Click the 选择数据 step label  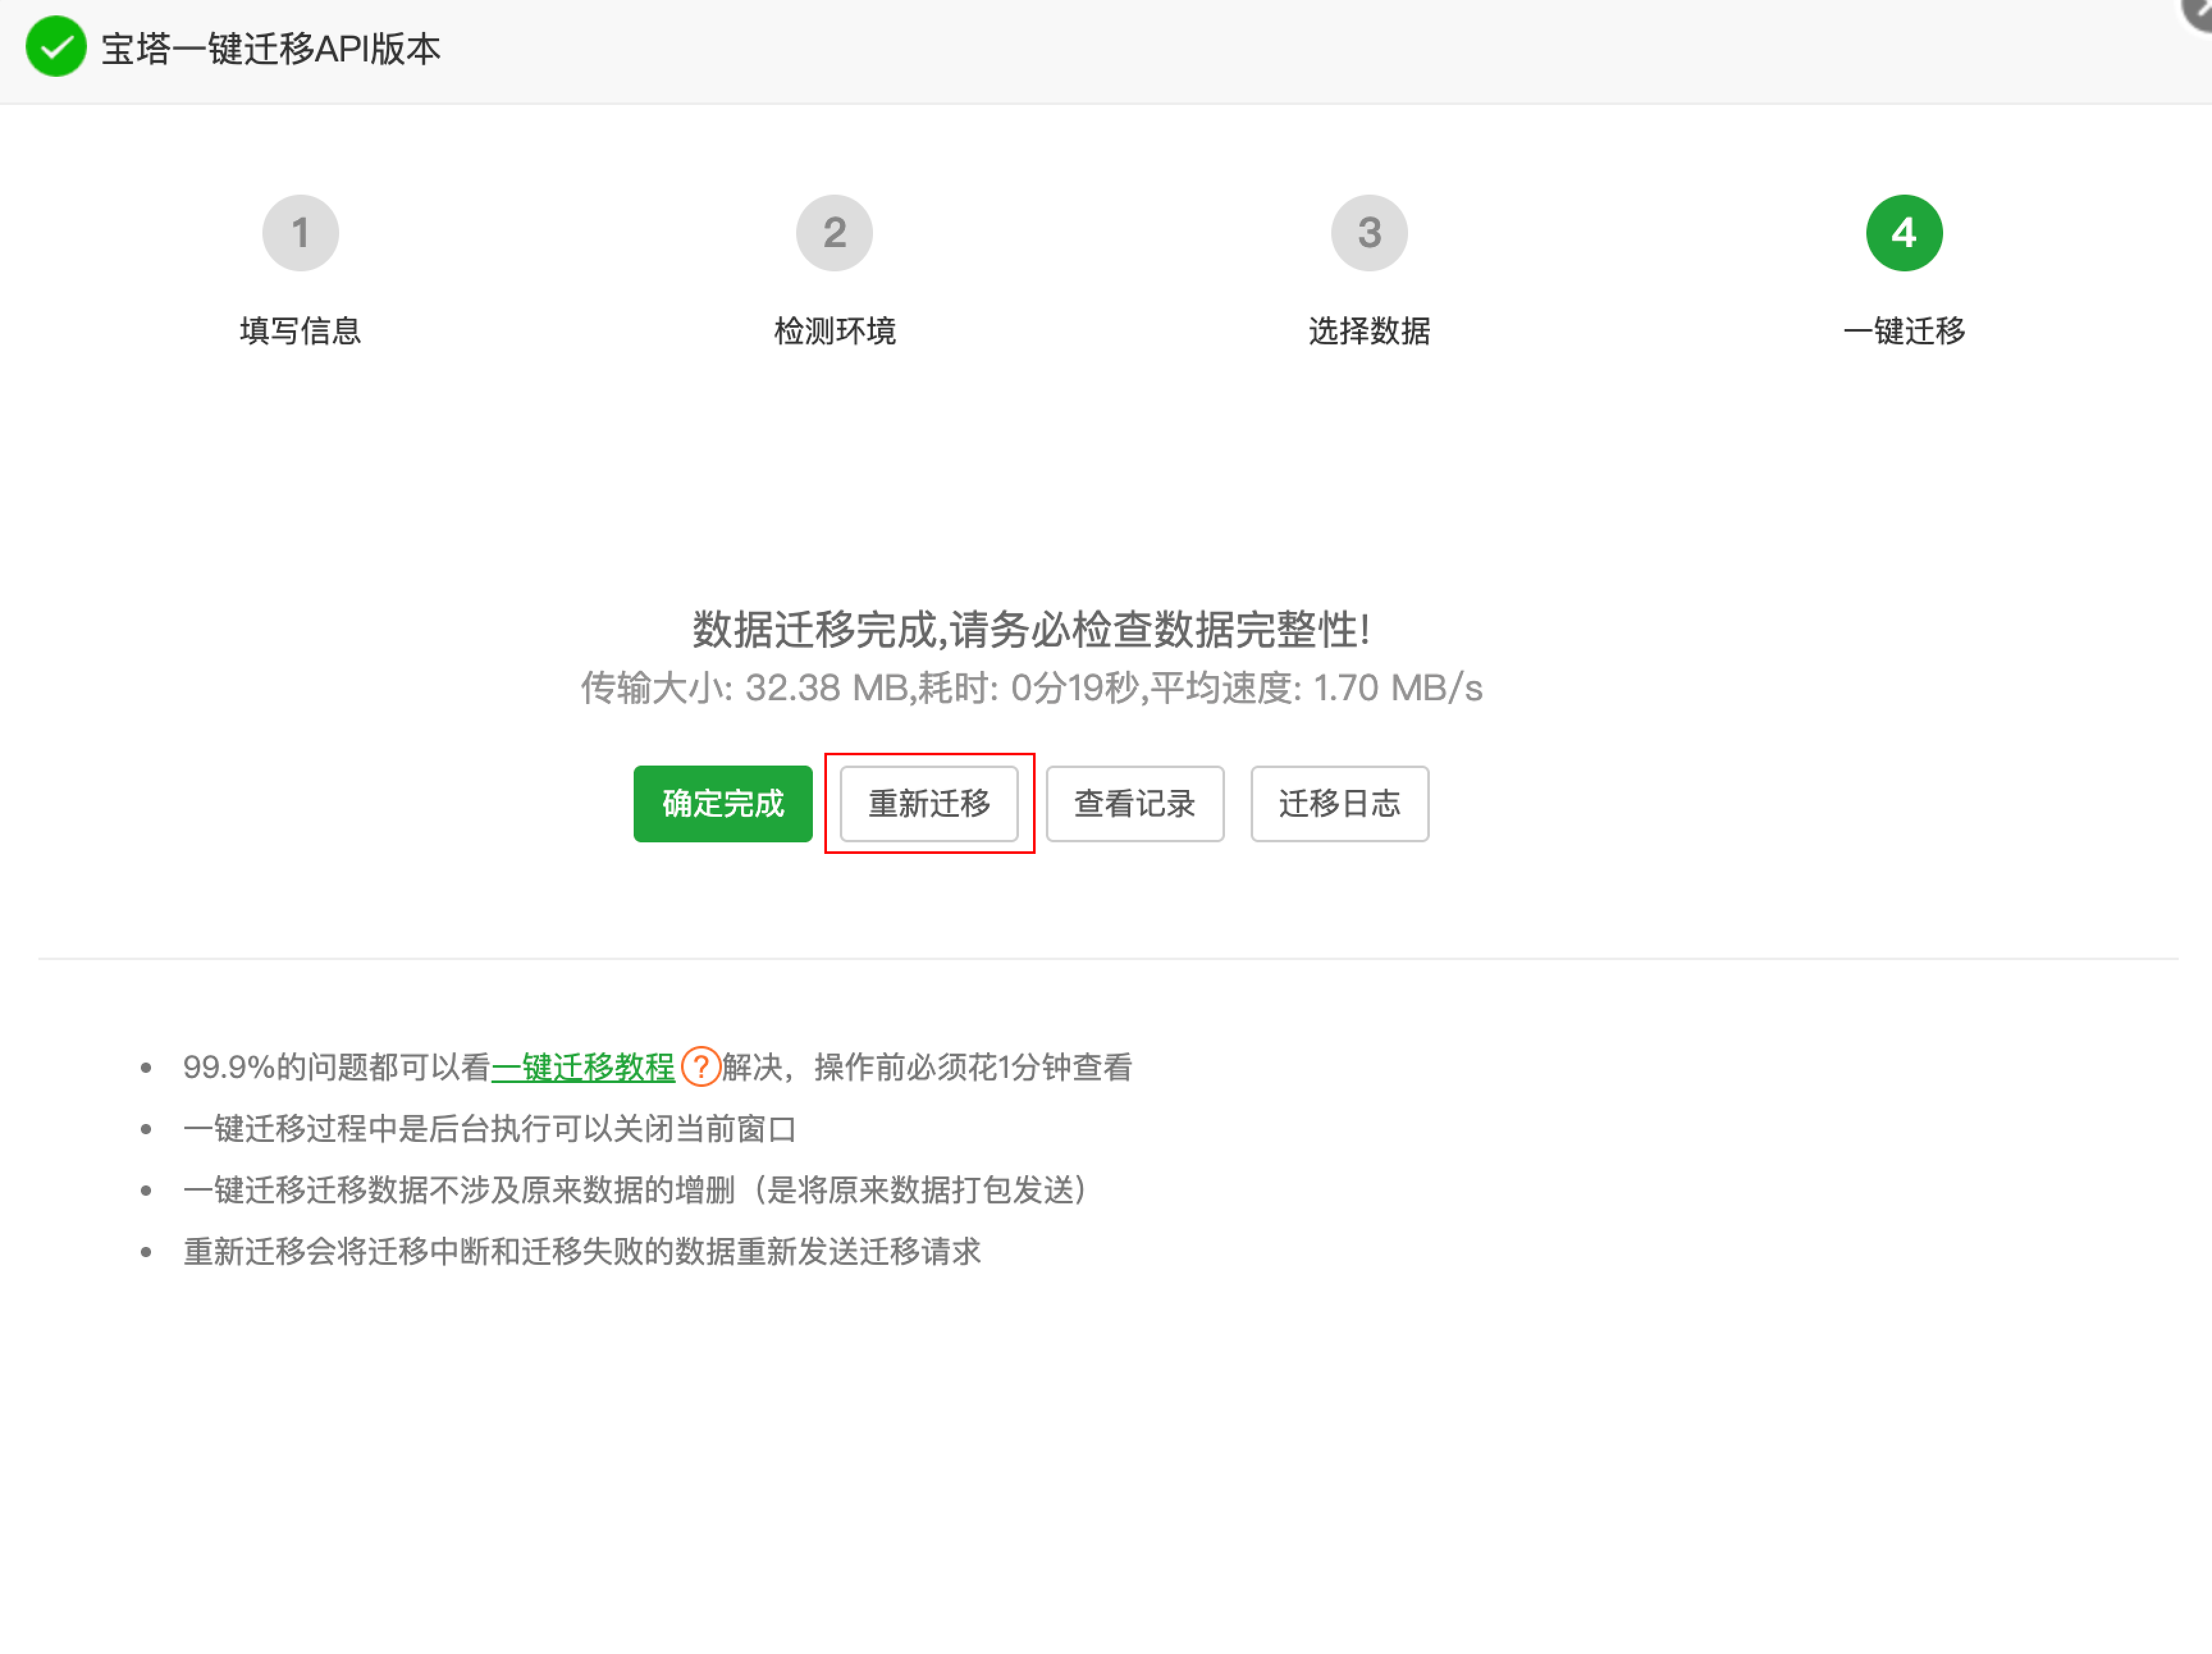click(x=1369, y=330)
